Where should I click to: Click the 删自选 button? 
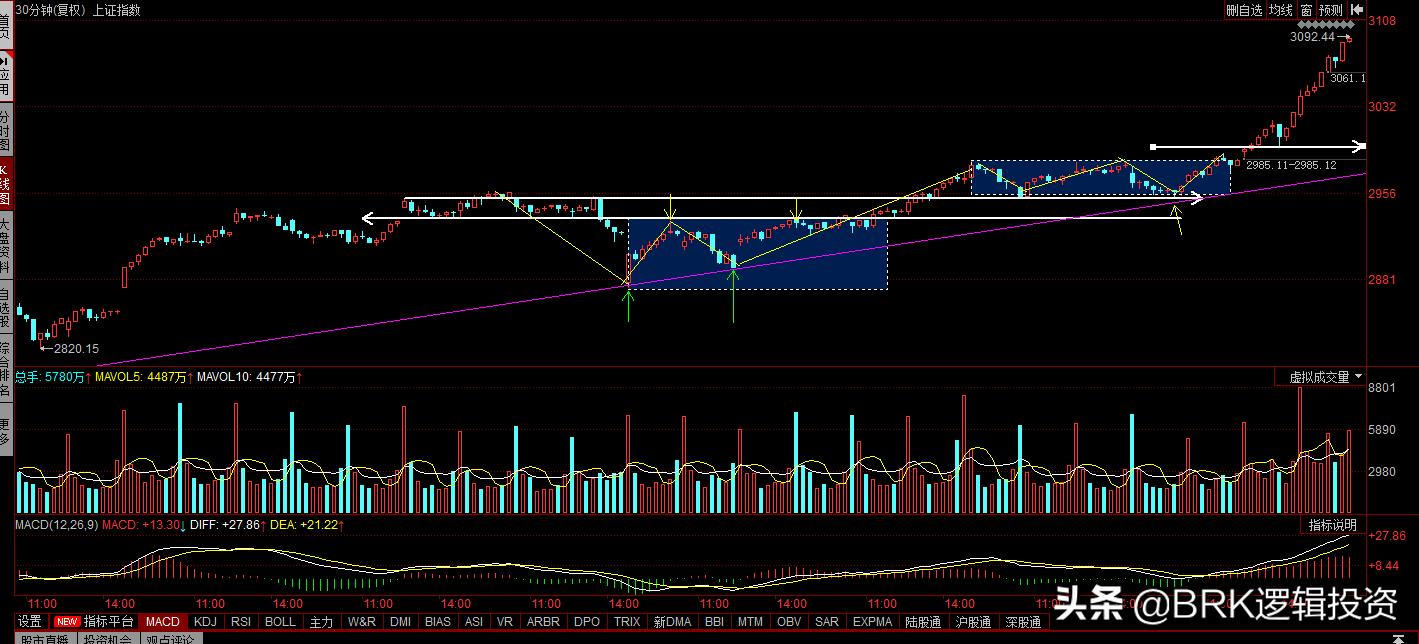click(1244, 10)
